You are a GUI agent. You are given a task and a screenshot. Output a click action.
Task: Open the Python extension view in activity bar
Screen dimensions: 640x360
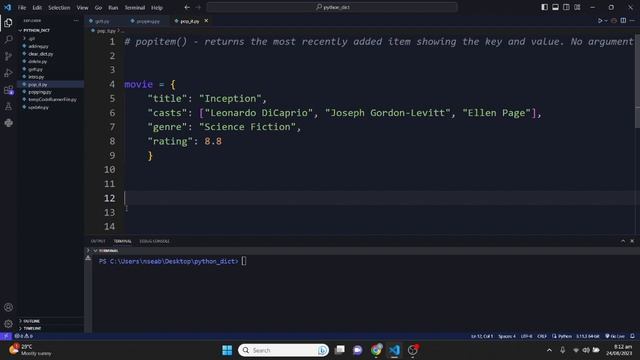coord(8,123)
